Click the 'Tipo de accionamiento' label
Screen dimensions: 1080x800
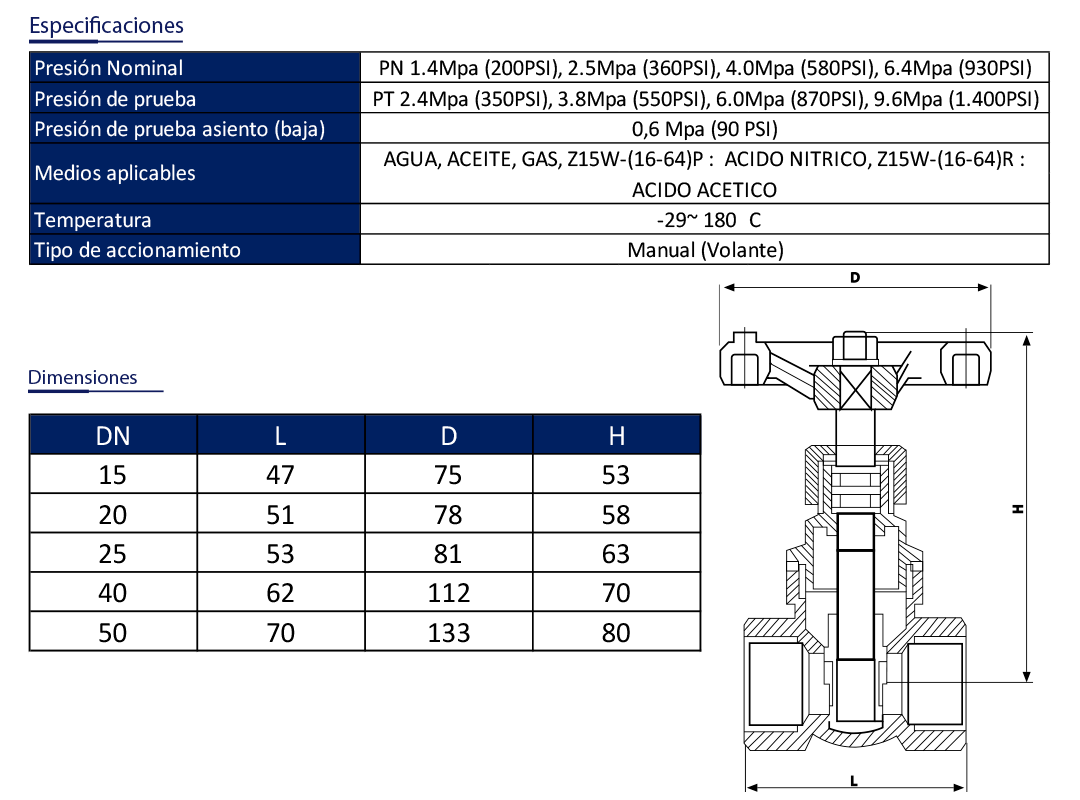click(x=138, y=250)
